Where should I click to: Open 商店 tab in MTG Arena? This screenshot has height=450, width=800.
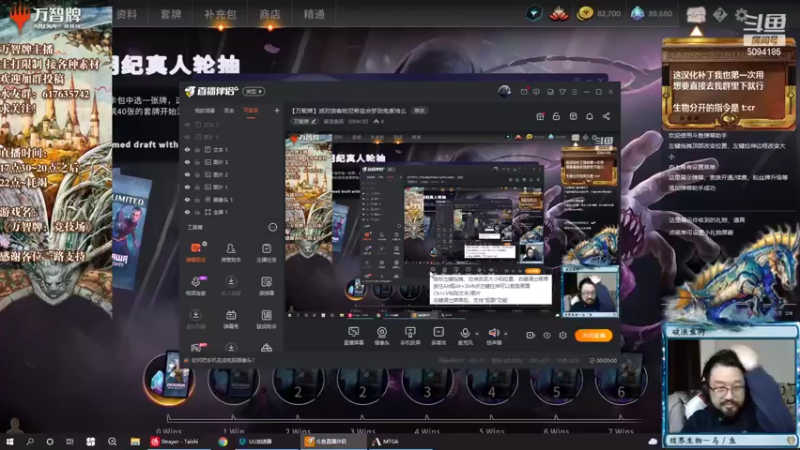tap(269, 14)
